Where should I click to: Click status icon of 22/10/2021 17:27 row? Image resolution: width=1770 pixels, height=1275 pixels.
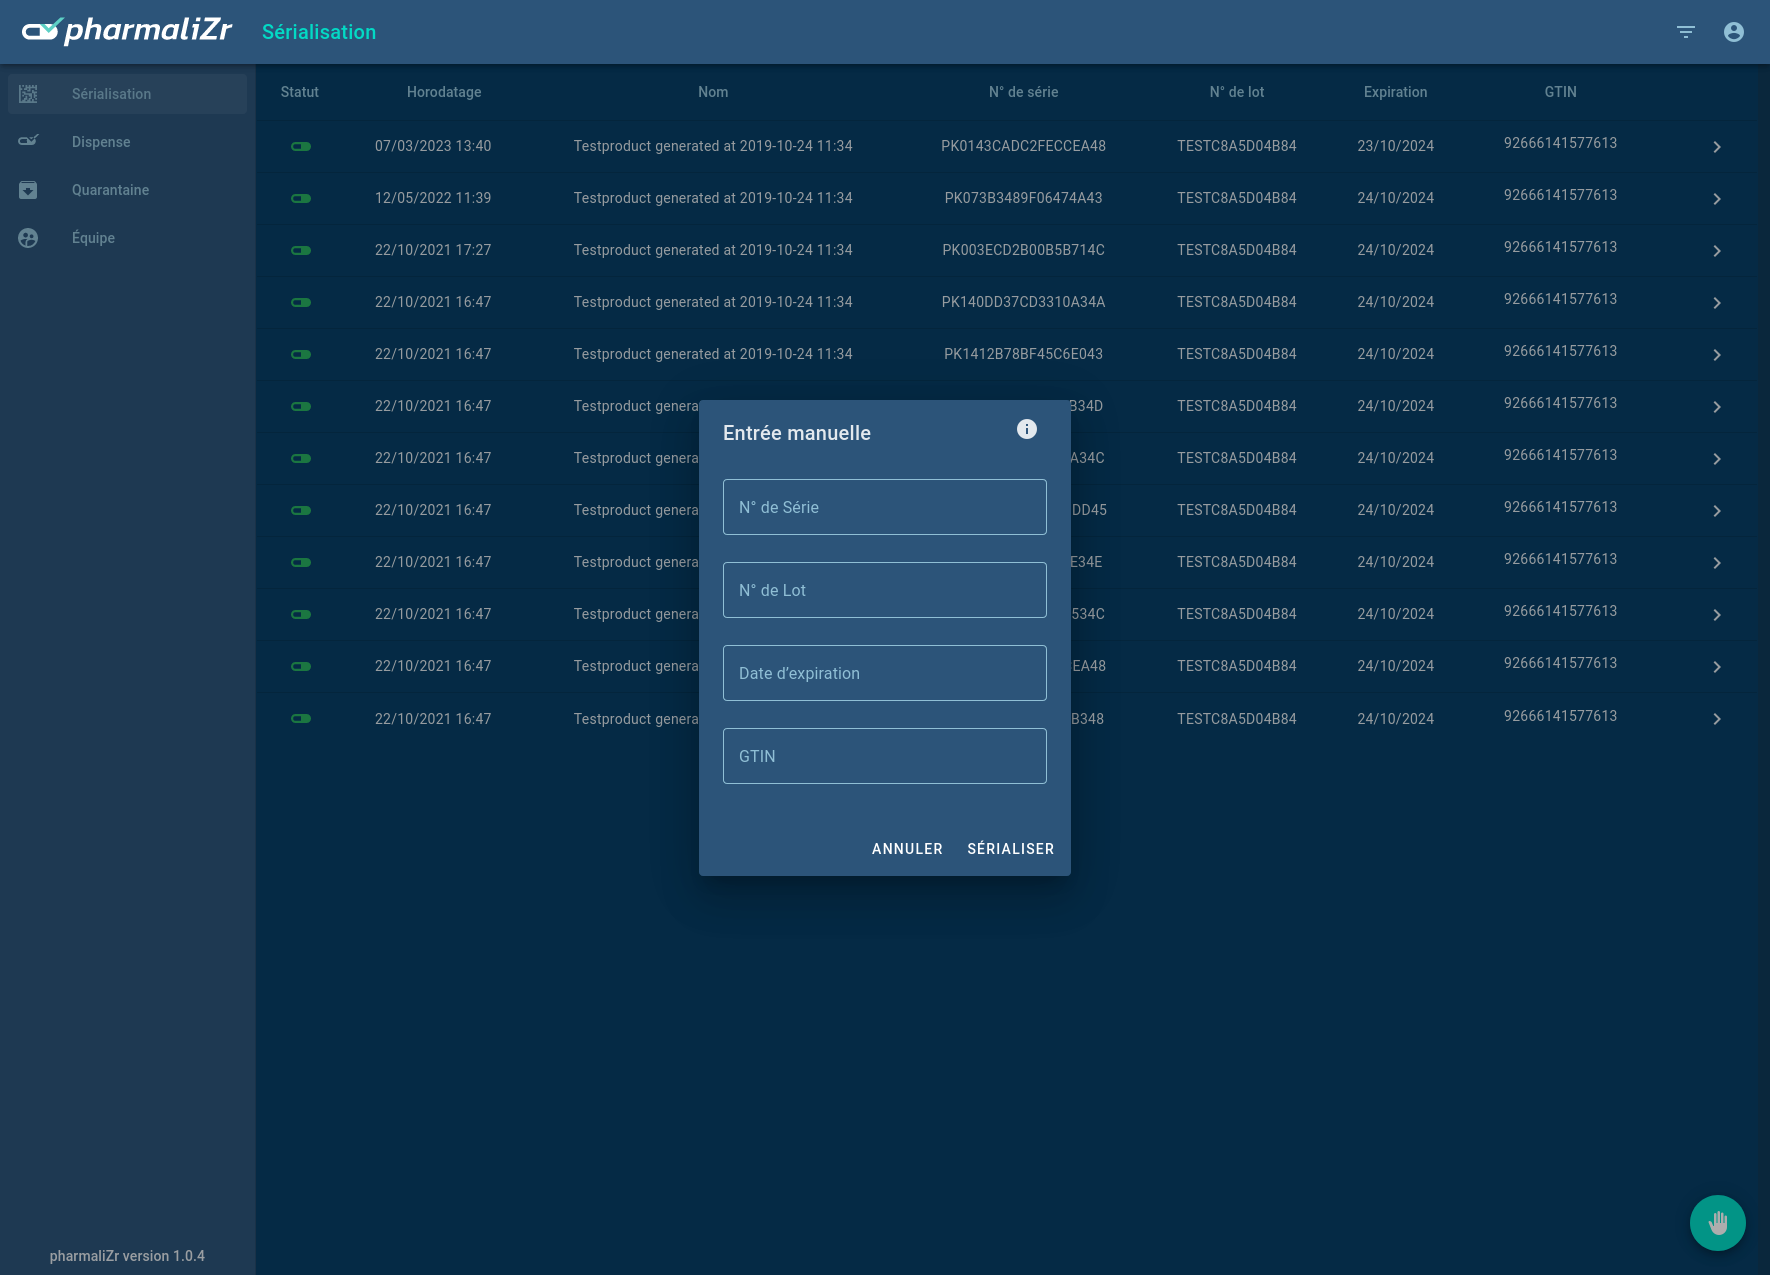[x=301, y=250]
